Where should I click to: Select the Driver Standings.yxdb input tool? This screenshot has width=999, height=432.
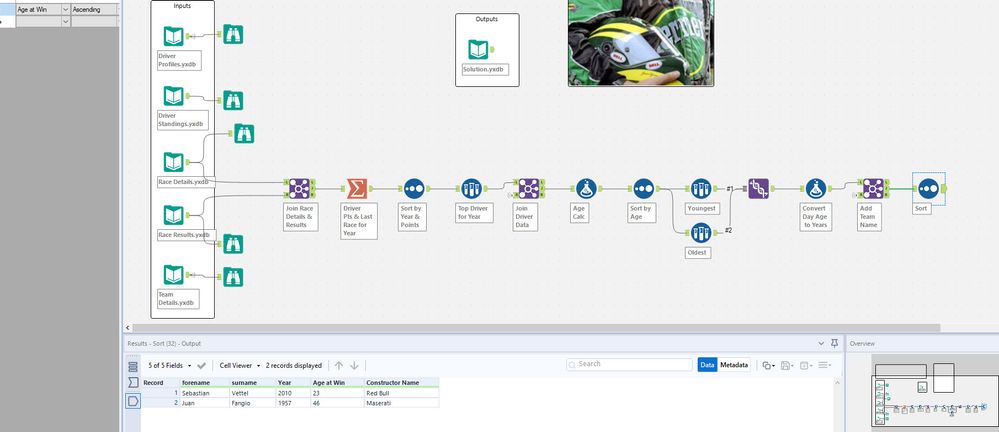[x=173, y=96]
